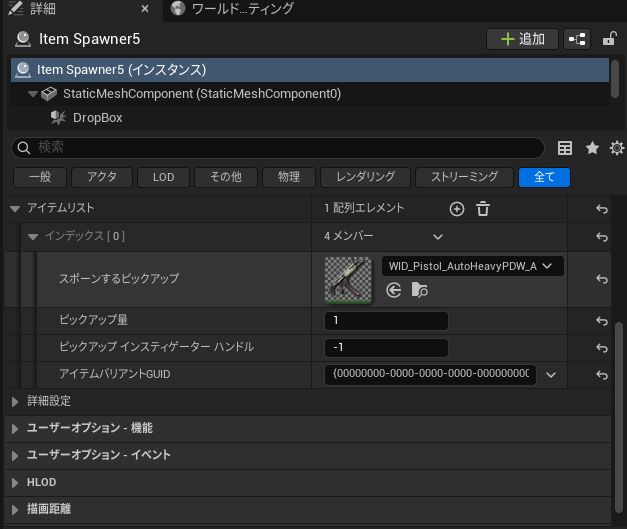Select the ストリーミング filter

point(464,177)
